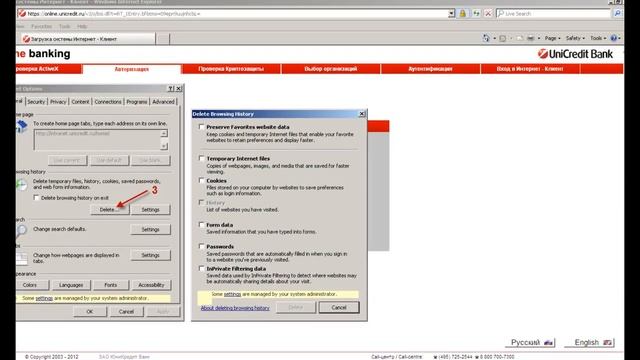Click the greyed History checkbox
640x360 pixels.
point(201,202)
